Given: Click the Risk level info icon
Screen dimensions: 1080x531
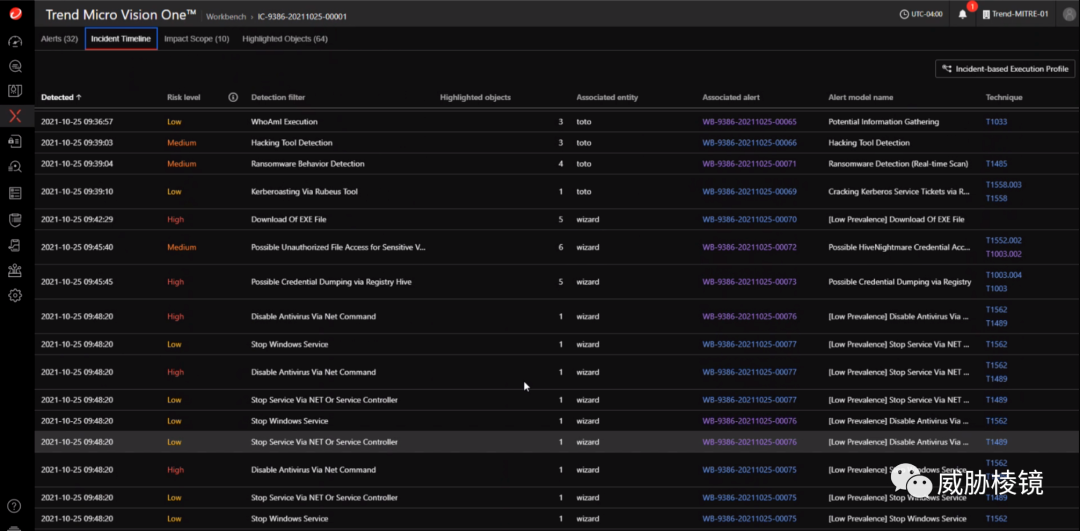Looking at the screenshot, I should click(x=233, y=97).
